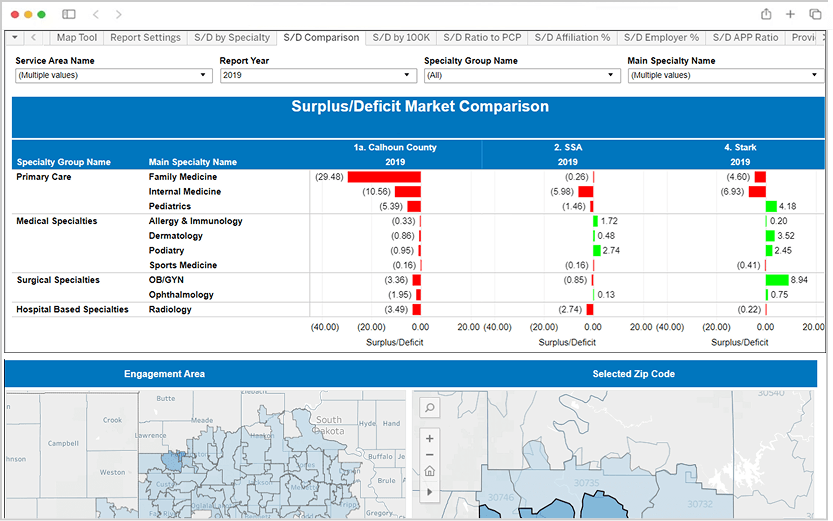Select the Pediatrics row label
Viewport: 833px width, 521px height.
pyautogui.click(x=169, y=206)
